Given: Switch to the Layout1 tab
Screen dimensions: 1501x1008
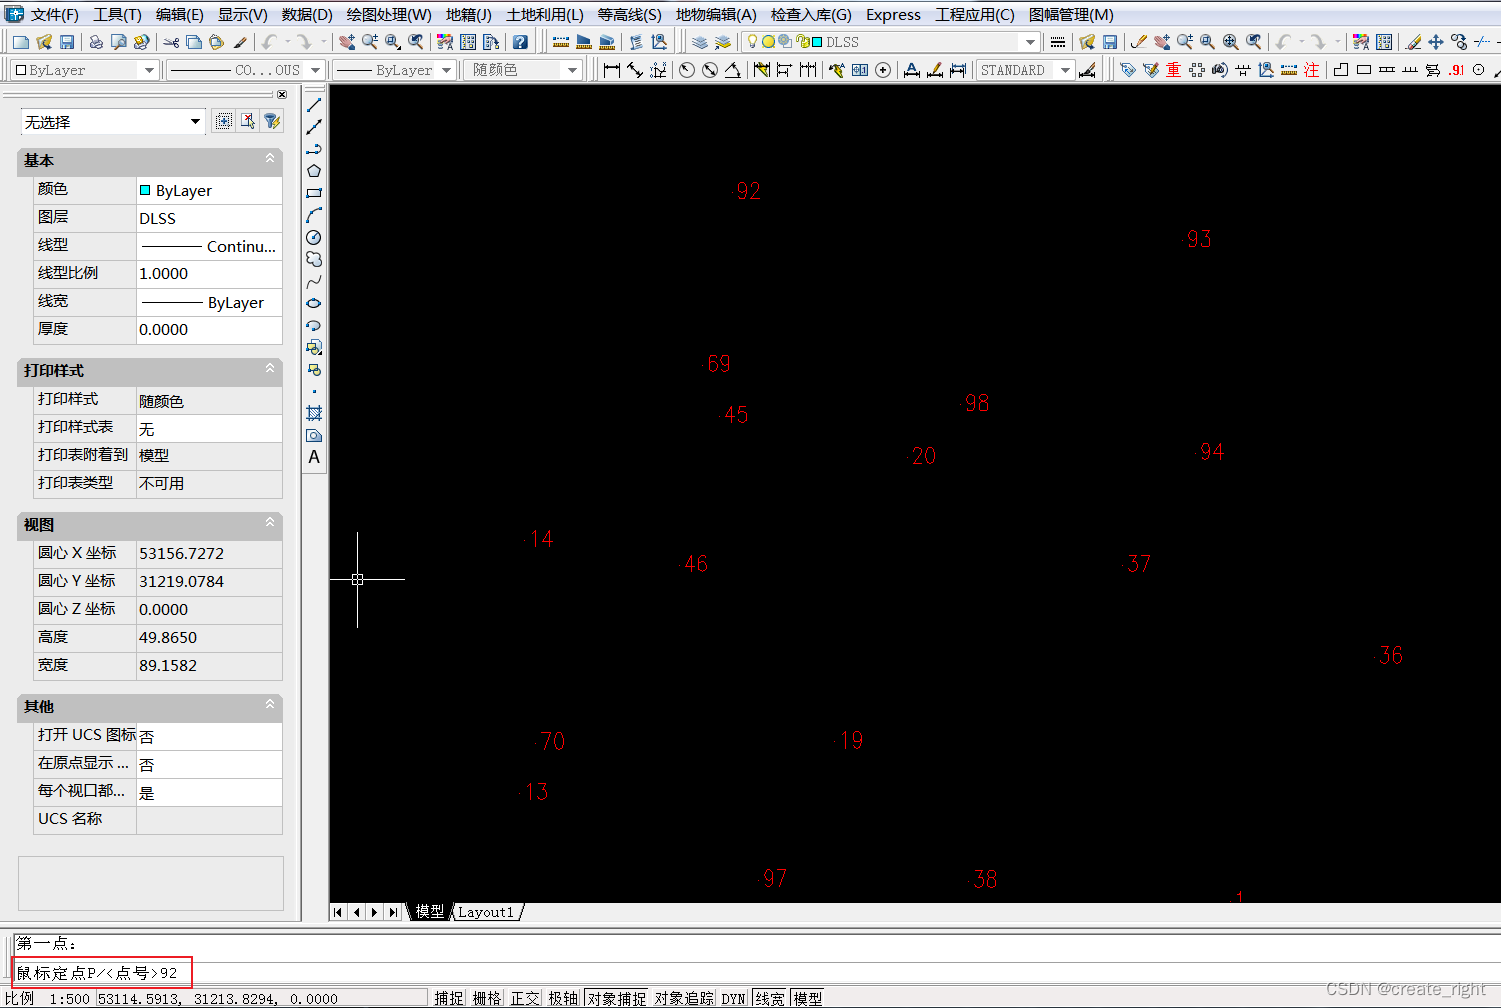Looking at the screenshot, I should 486,912.
